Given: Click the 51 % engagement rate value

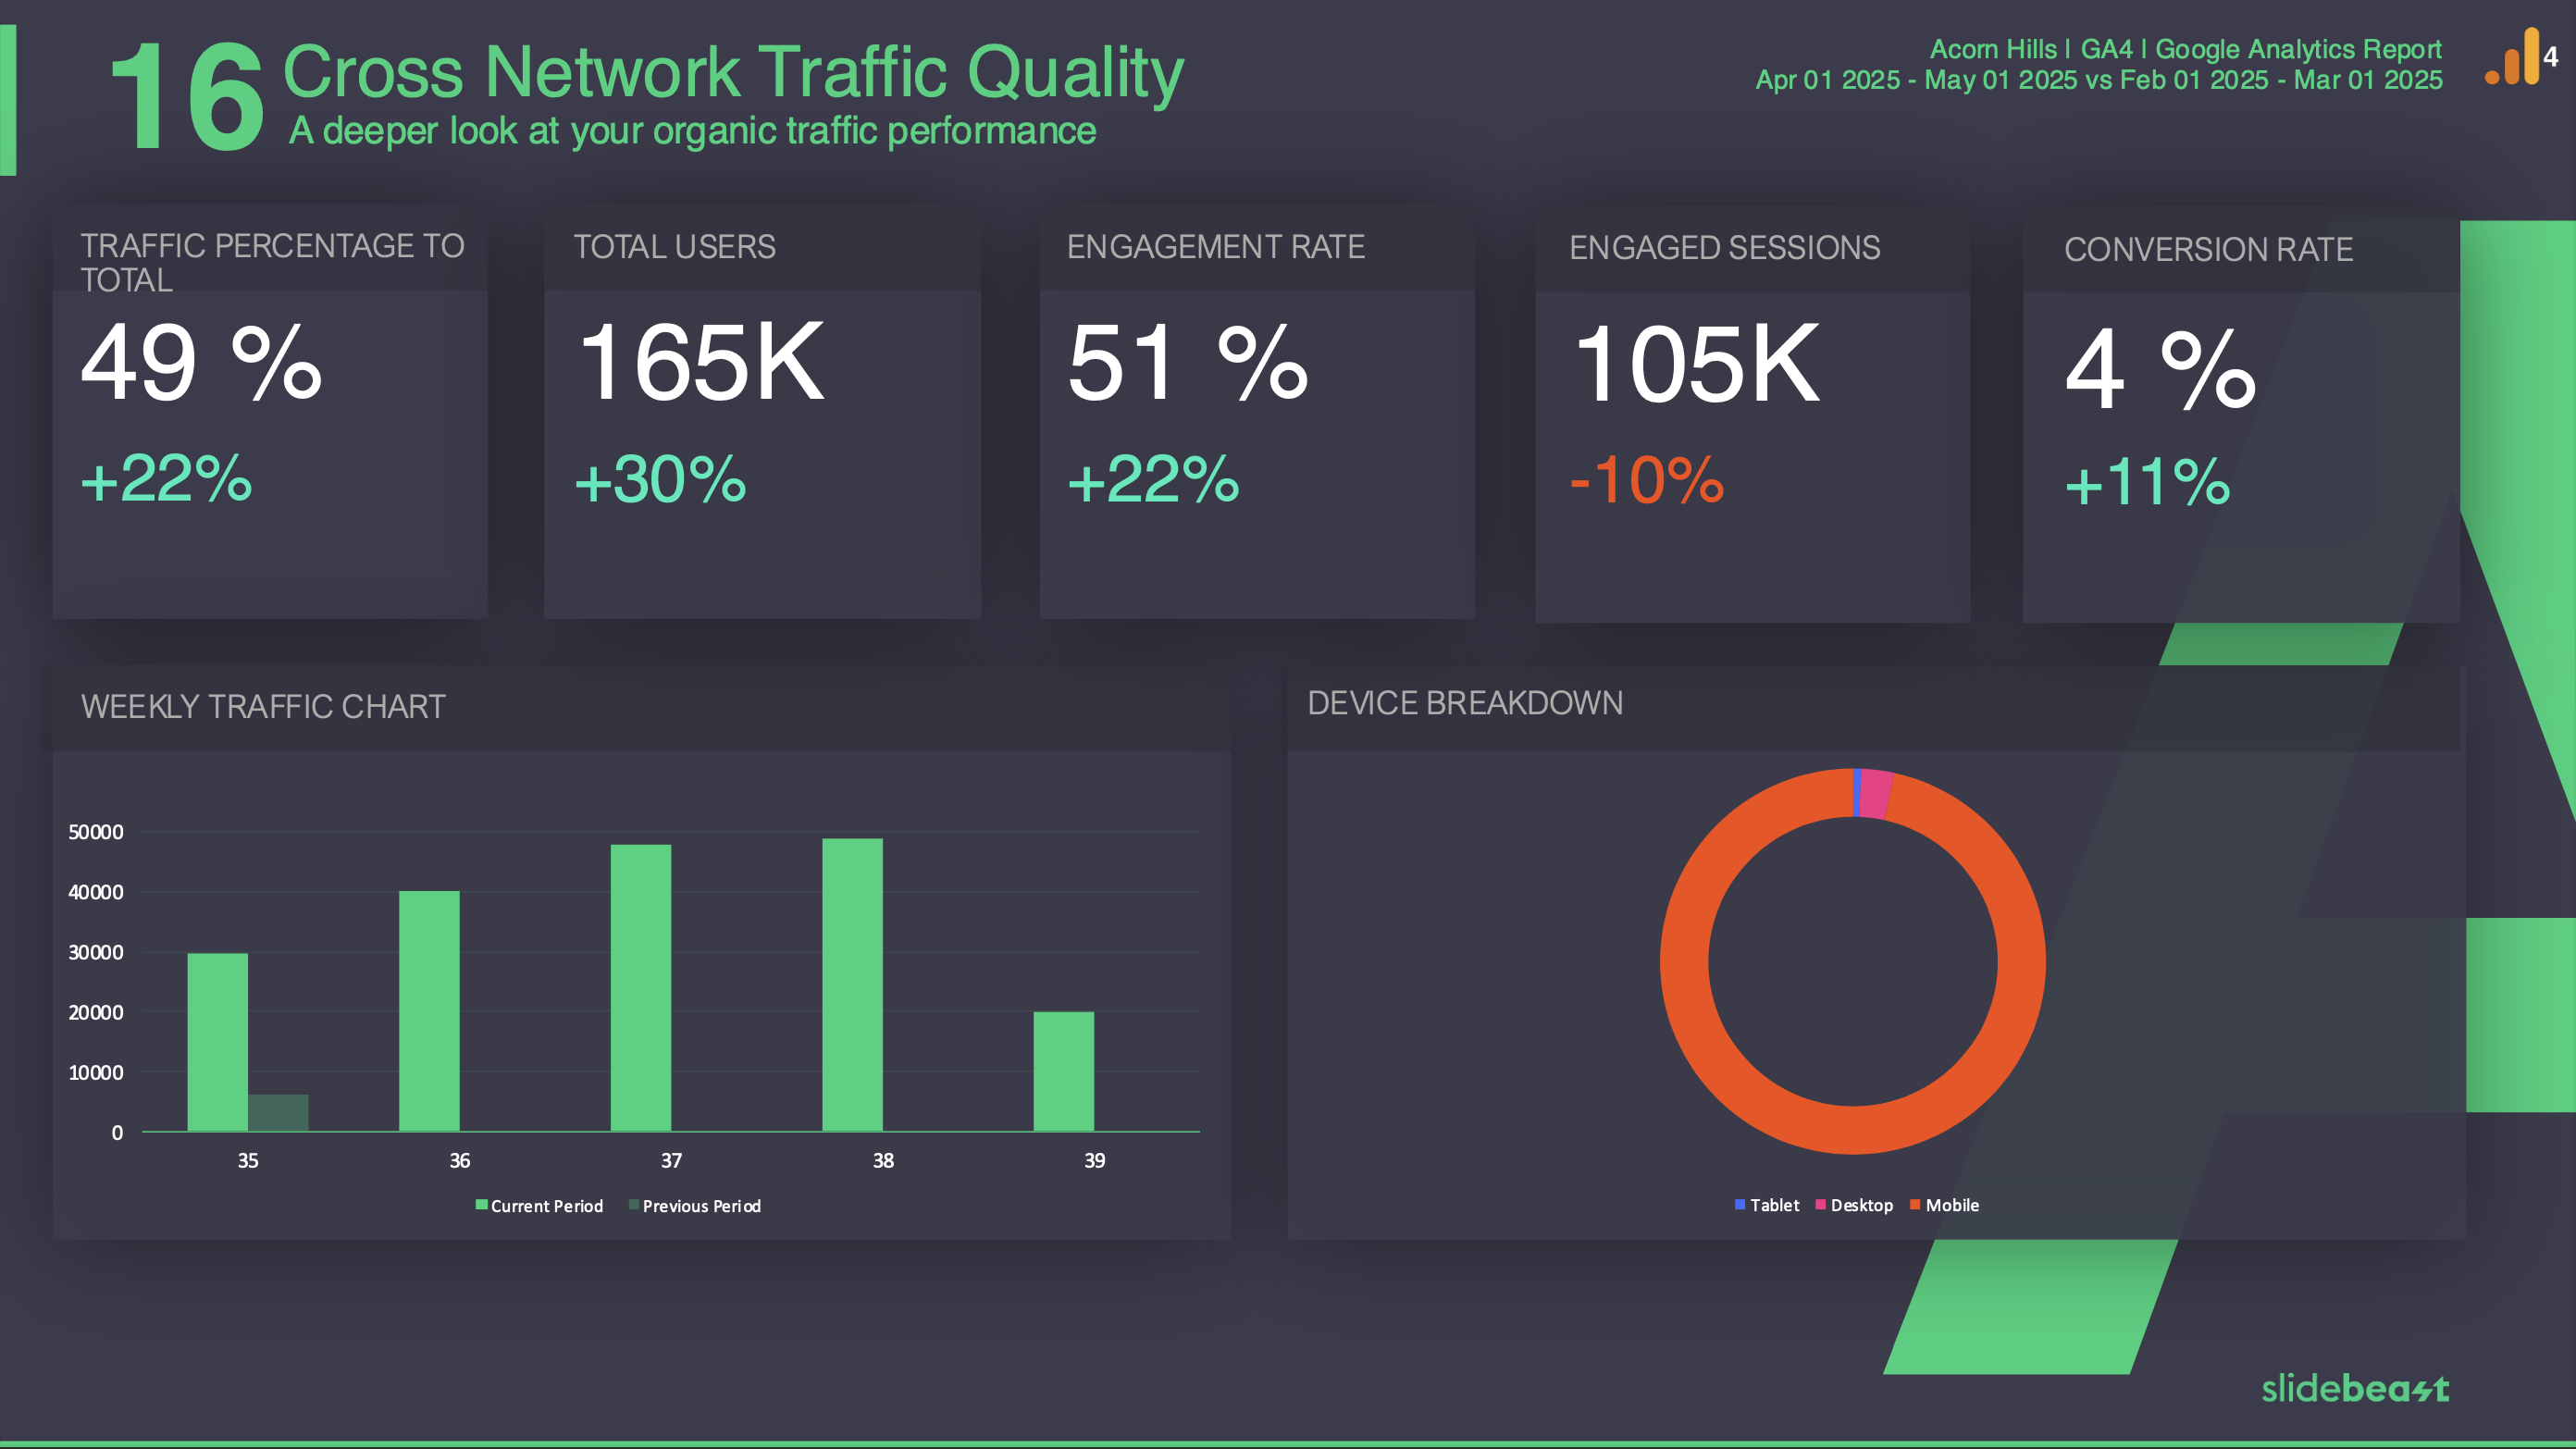Looking at the screenshot, I should click(1188, 363).
